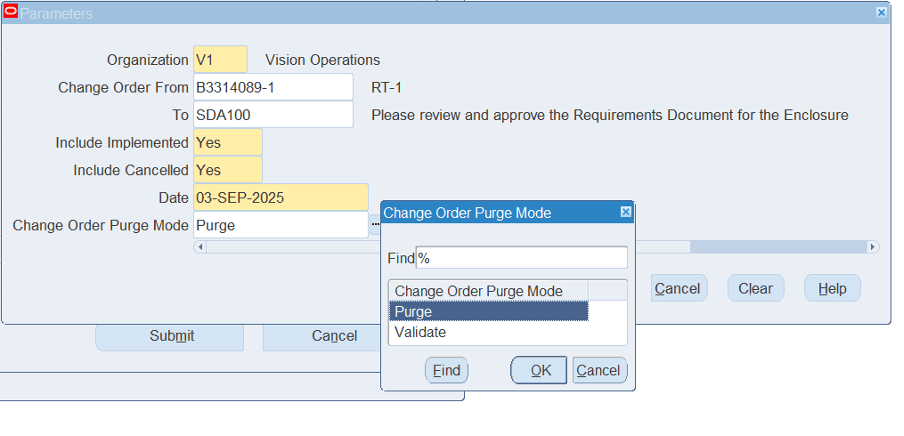Image resolution: width=904 pixels, height=436 pixels.
Task: Click Cancel in the purge mode popup
Action: point(600,370)
